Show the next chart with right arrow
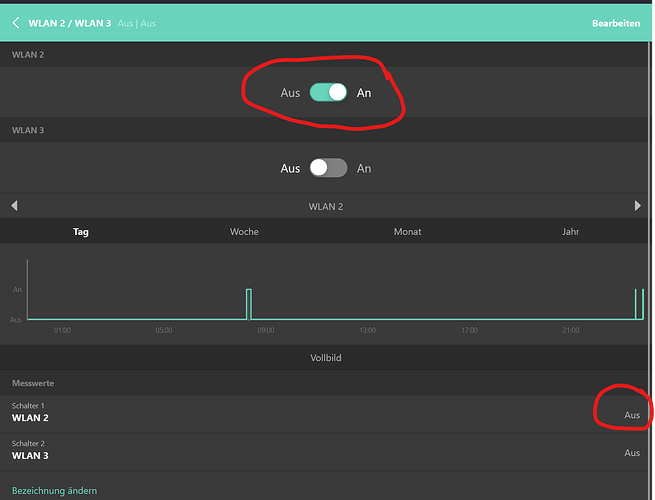Image resolution: width=655 pixels, height=500 pixels. [638, 206]
